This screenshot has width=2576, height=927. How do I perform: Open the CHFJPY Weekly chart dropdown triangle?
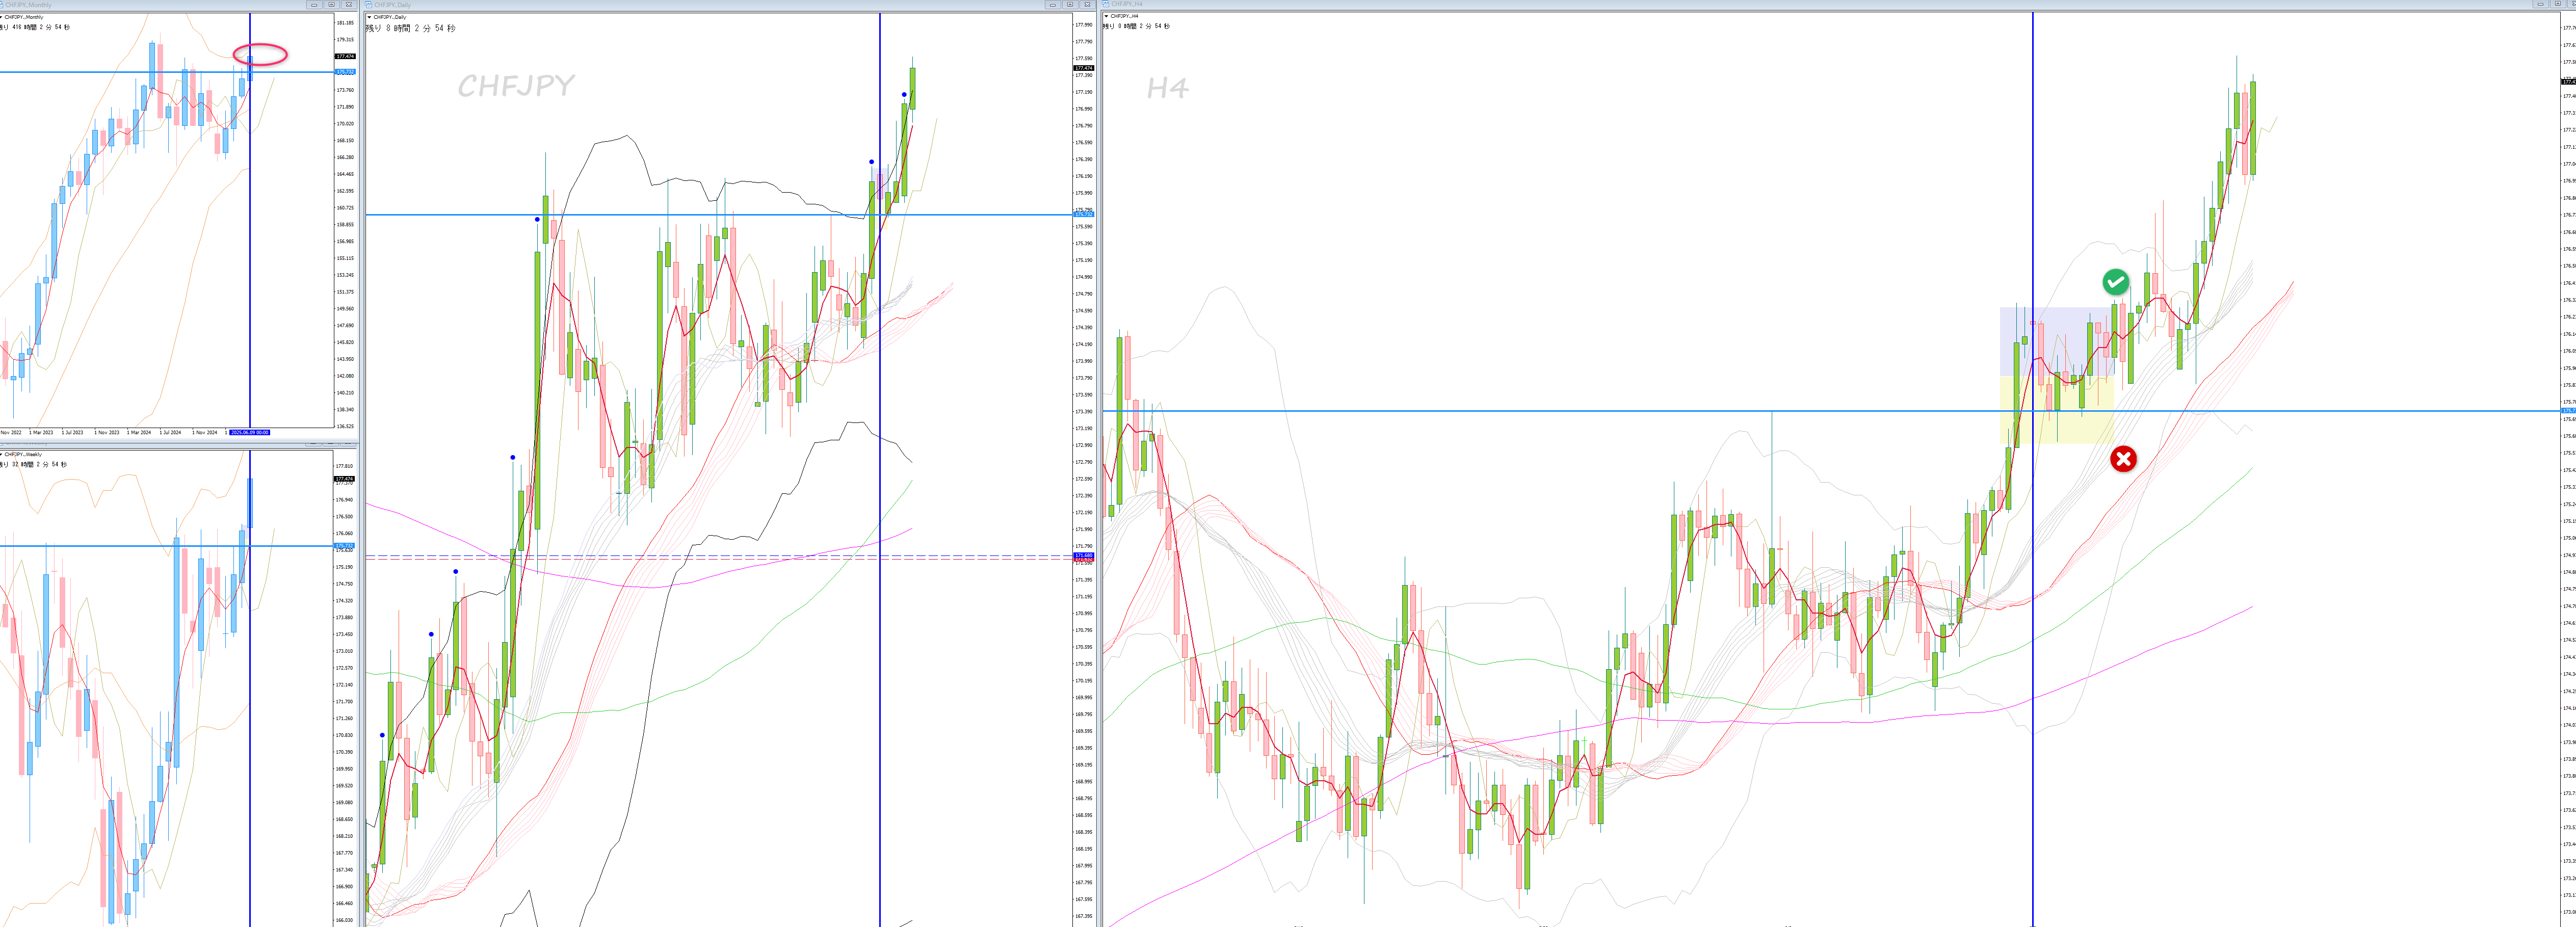click(1, 454)
